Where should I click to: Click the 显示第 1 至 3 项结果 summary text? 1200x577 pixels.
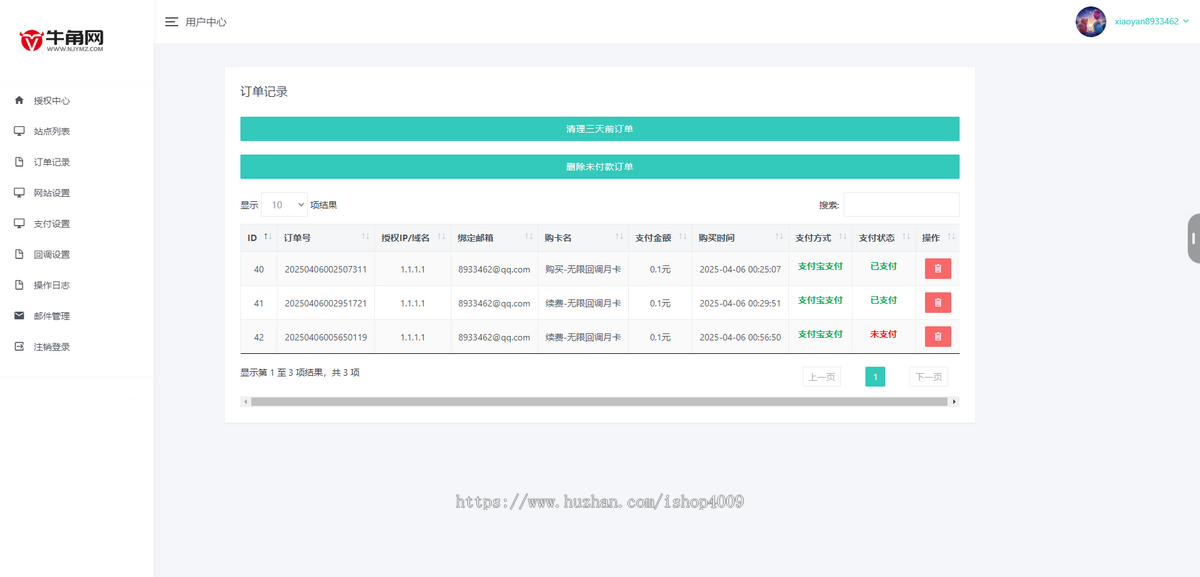point(300,372)
